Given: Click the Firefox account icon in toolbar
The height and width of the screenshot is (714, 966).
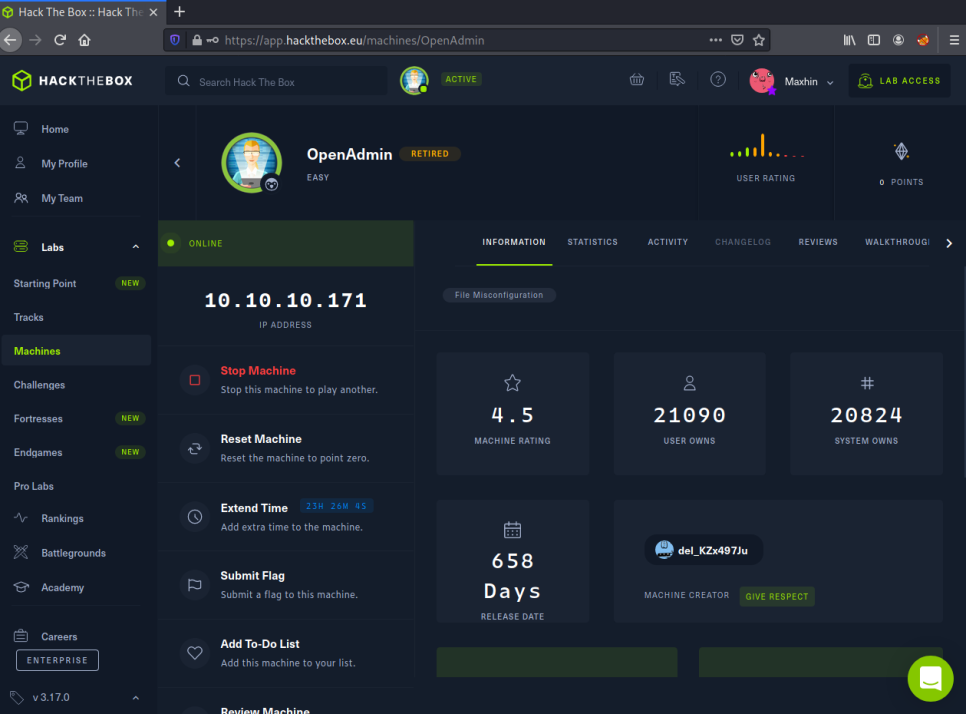Looking at the screenshot, I should 898,40.
